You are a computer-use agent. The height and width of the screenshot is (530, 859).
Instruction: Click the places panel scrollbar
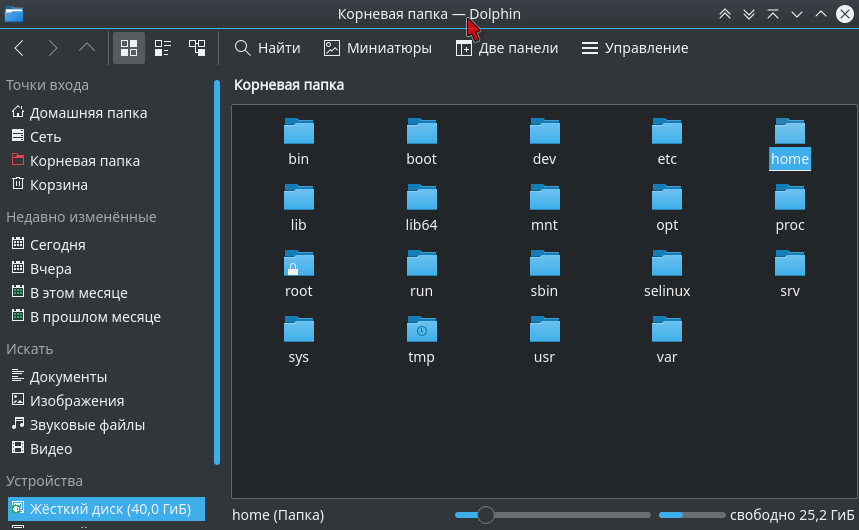(217, 272)
